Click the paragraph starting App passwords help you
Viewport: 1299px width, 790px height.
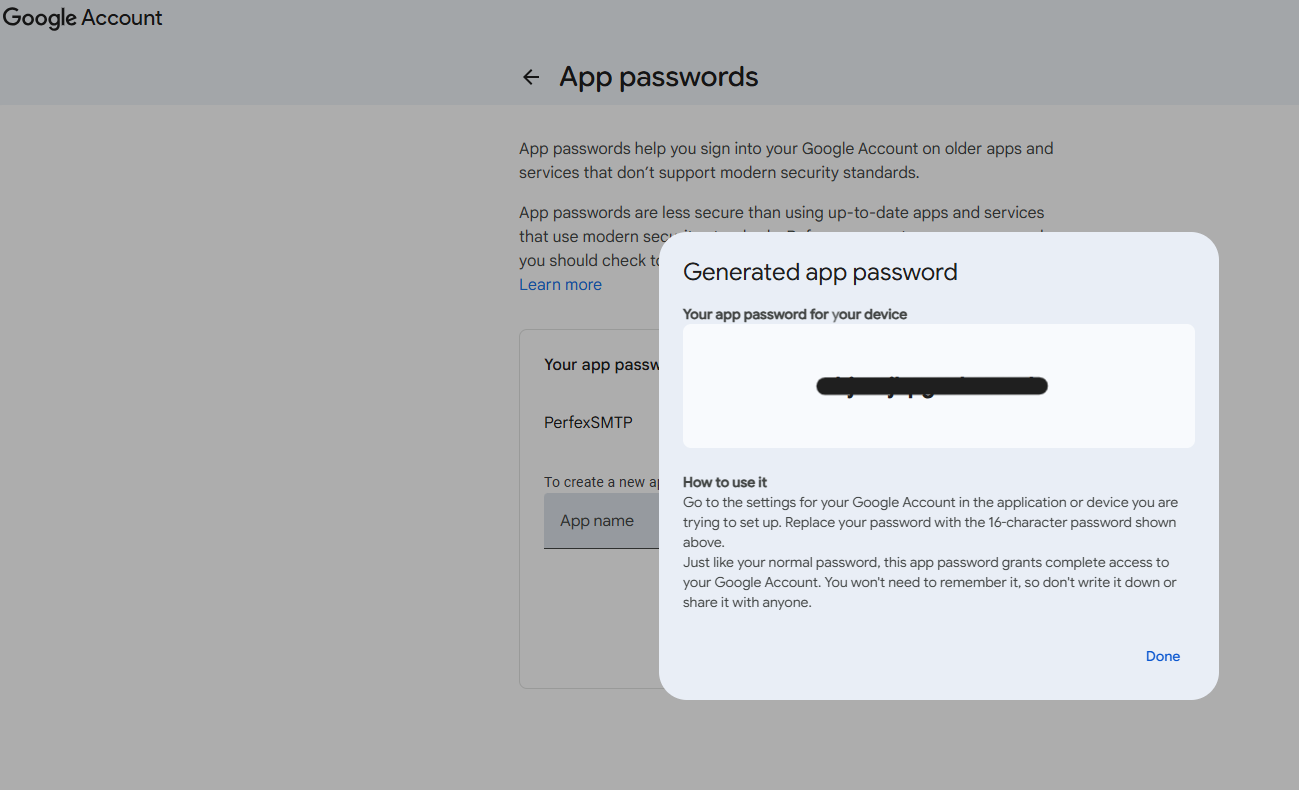785,160
